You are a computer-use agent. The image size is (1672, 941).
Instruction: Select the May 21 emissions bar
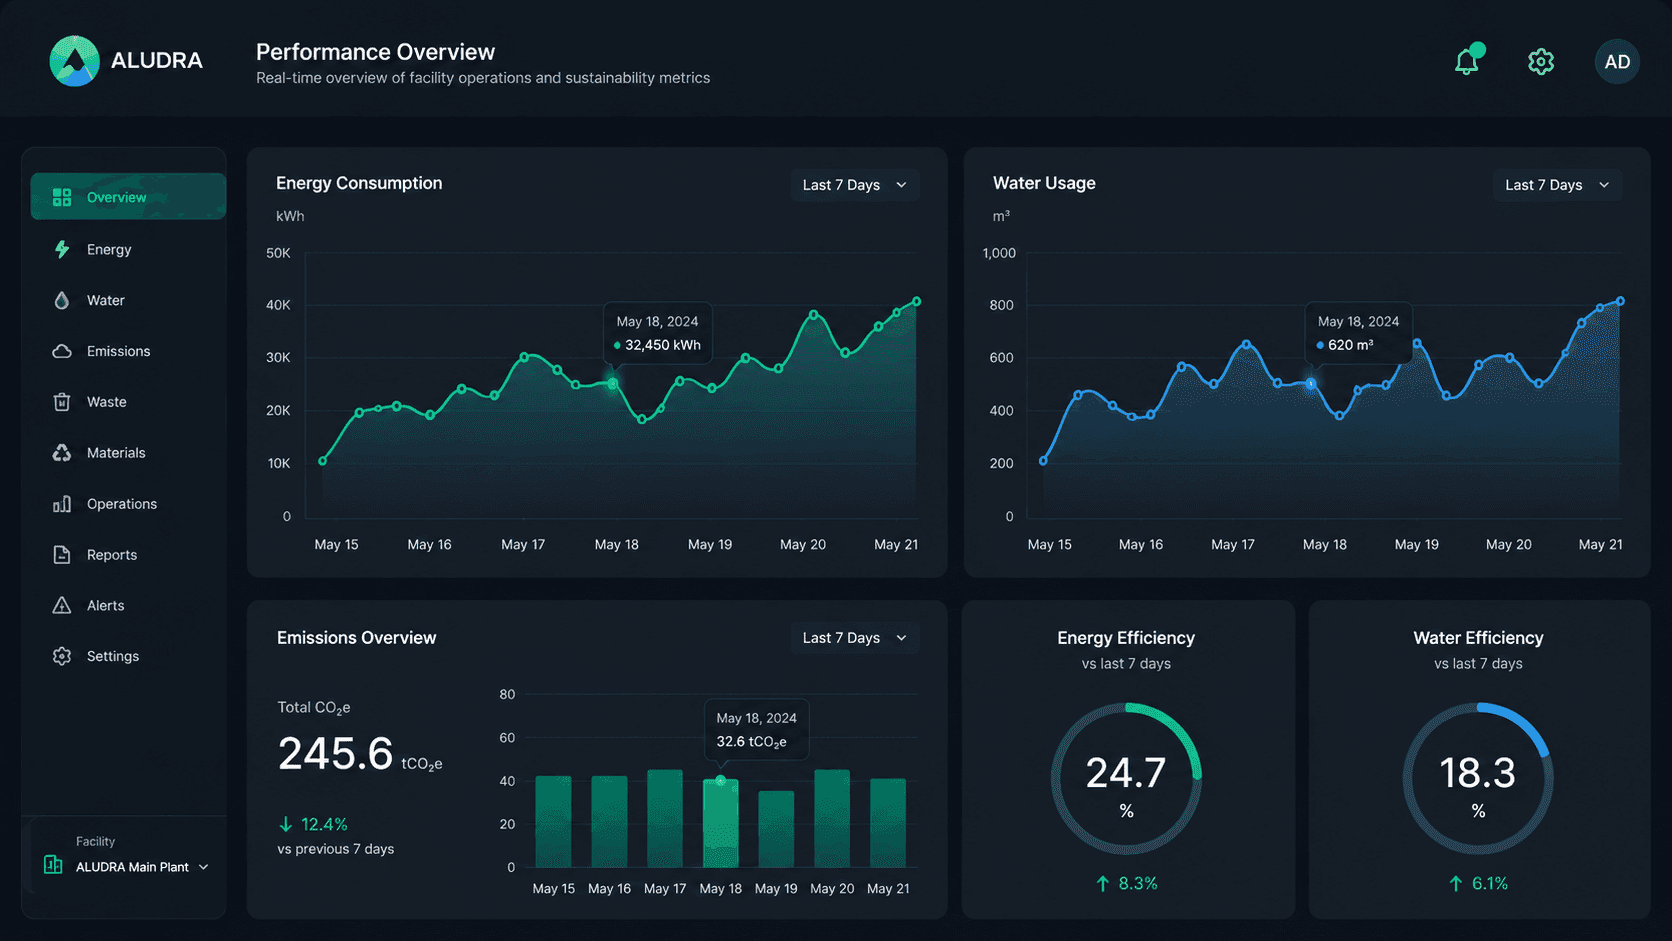(x=888, y=823)
